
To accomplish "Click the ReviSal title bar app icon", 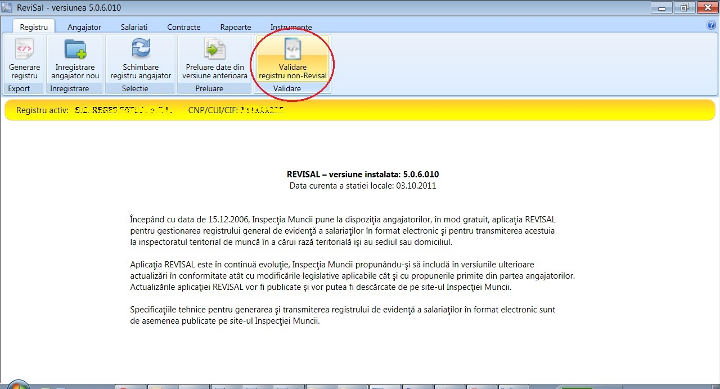I will click(7, 8).
